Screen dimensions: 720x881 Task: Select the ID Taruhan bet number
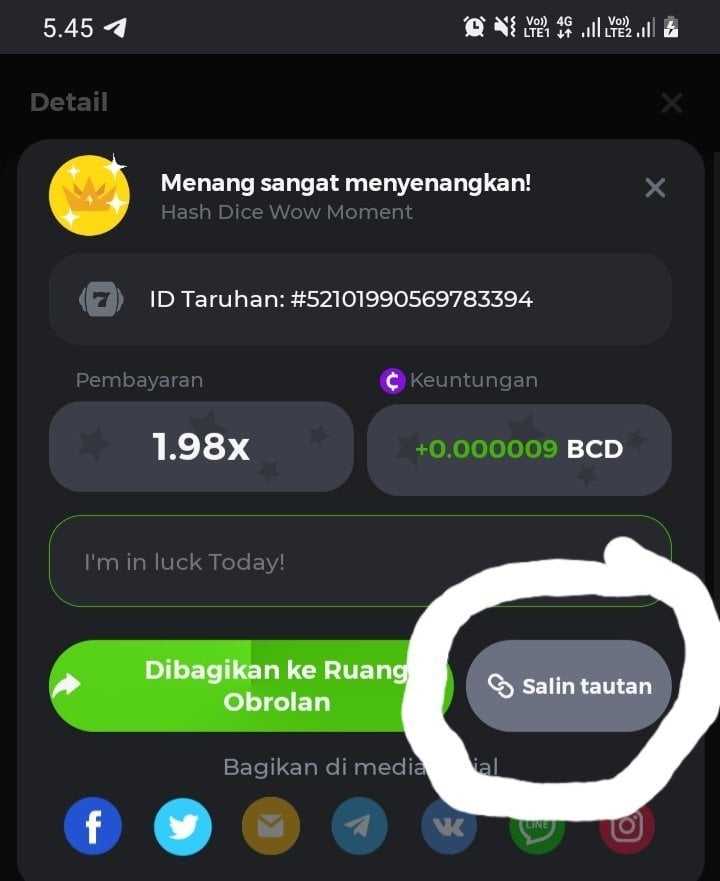coord(411,299)
